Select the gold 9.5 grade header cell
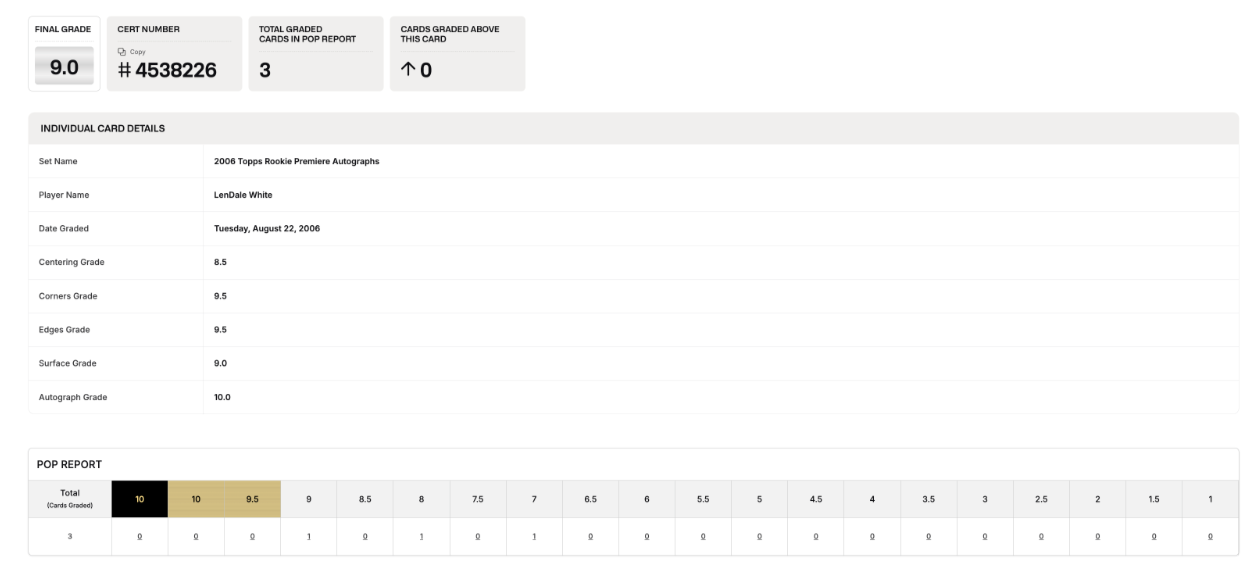1251x569 pixels. (x=252, y=498)
